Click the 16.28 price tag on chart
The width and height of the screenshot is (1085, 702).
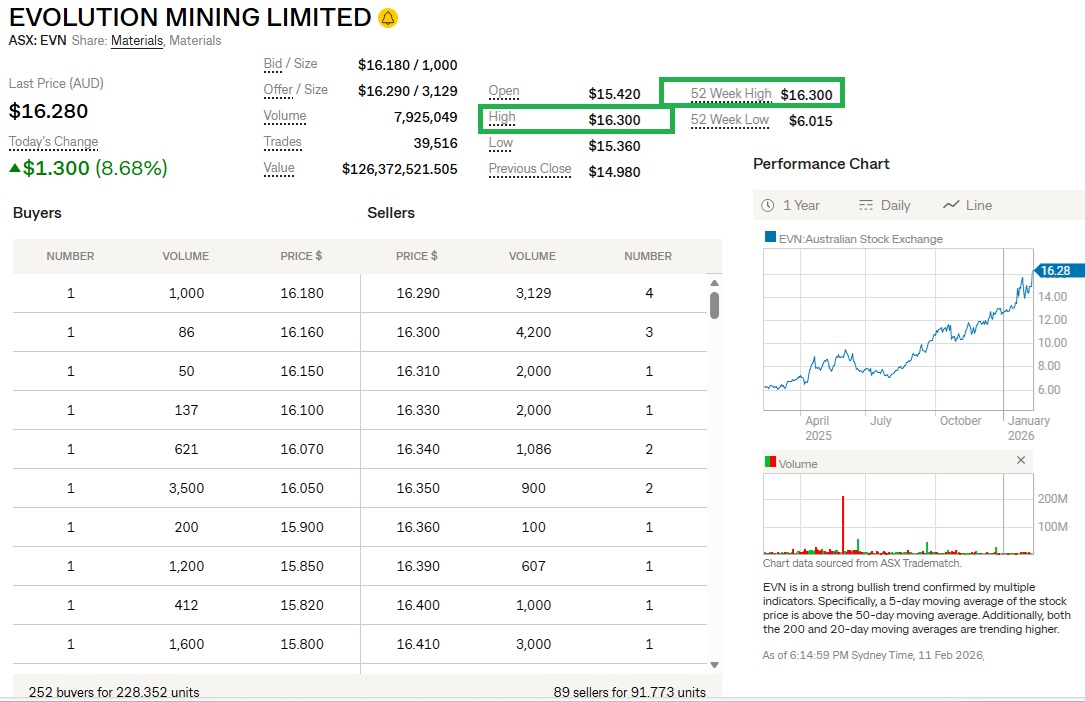pyautogui.click(x=1054, y=271)
